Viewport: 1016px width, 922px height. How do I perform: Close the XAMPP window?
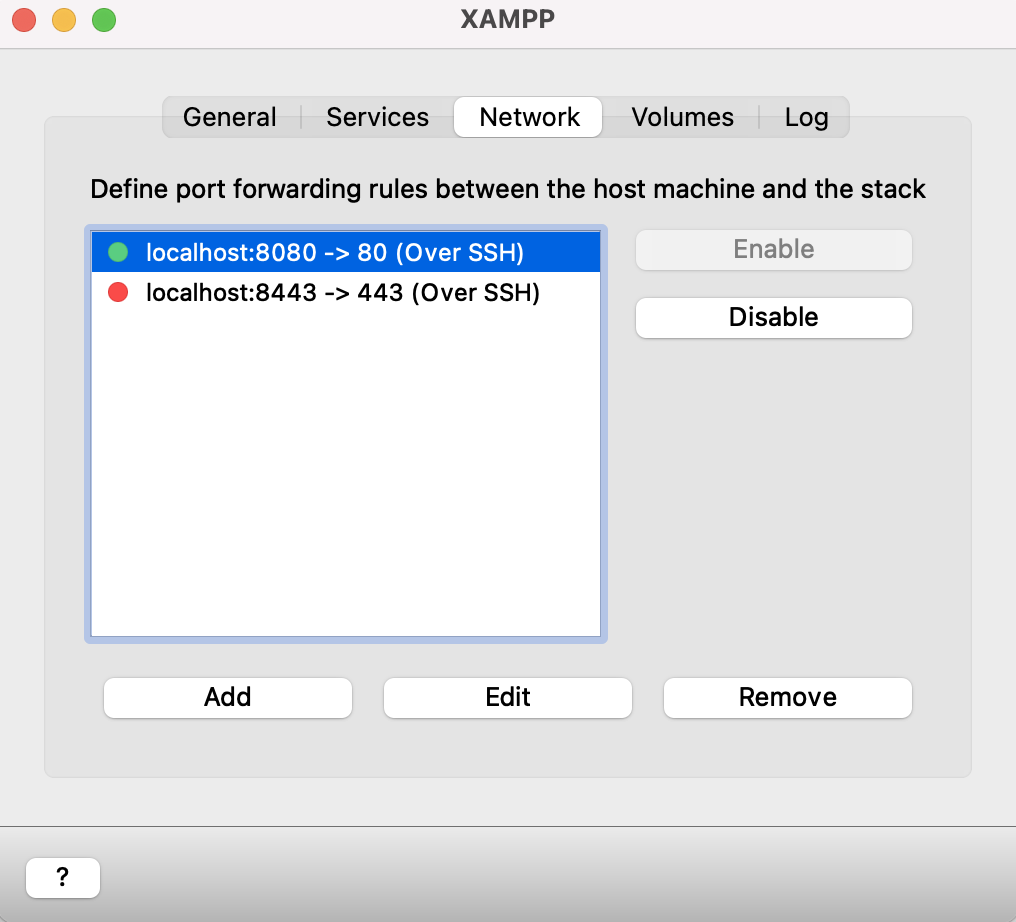[x=24, y=20]
